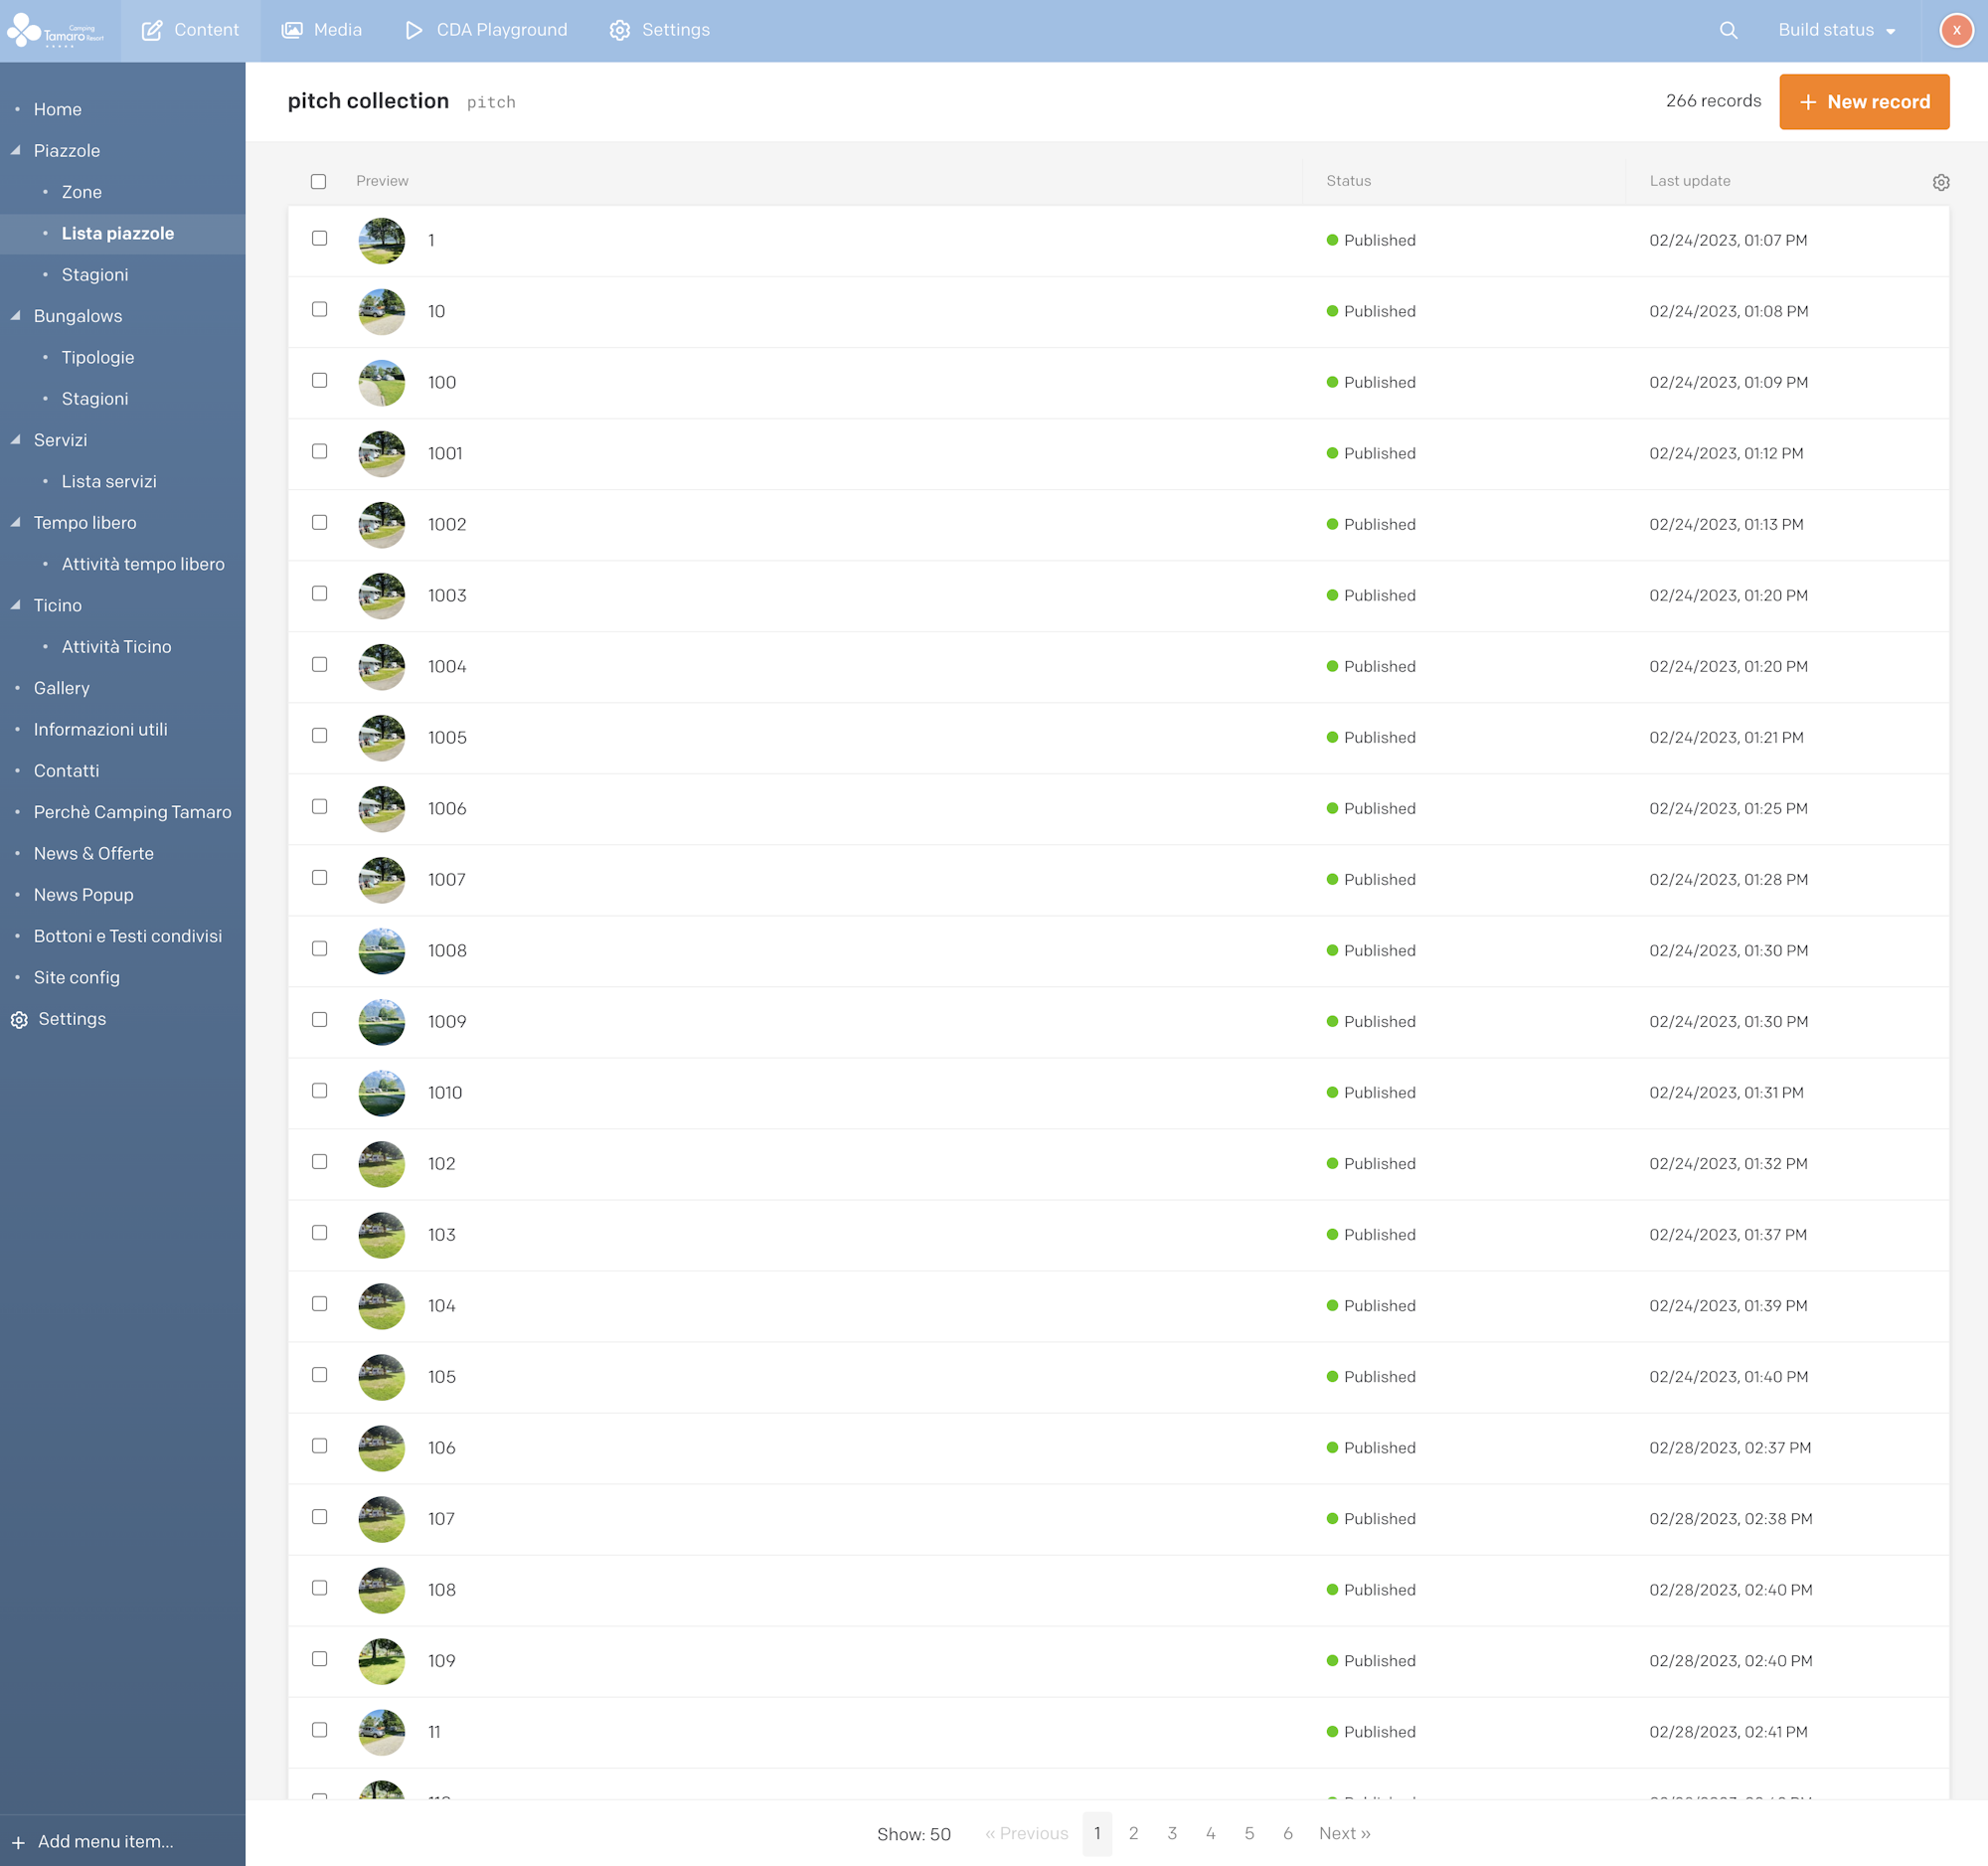1988x1866 pixels.
Task: Click the Content tab pencil icon
Action: pyautogui.click(x=152, y=30)
